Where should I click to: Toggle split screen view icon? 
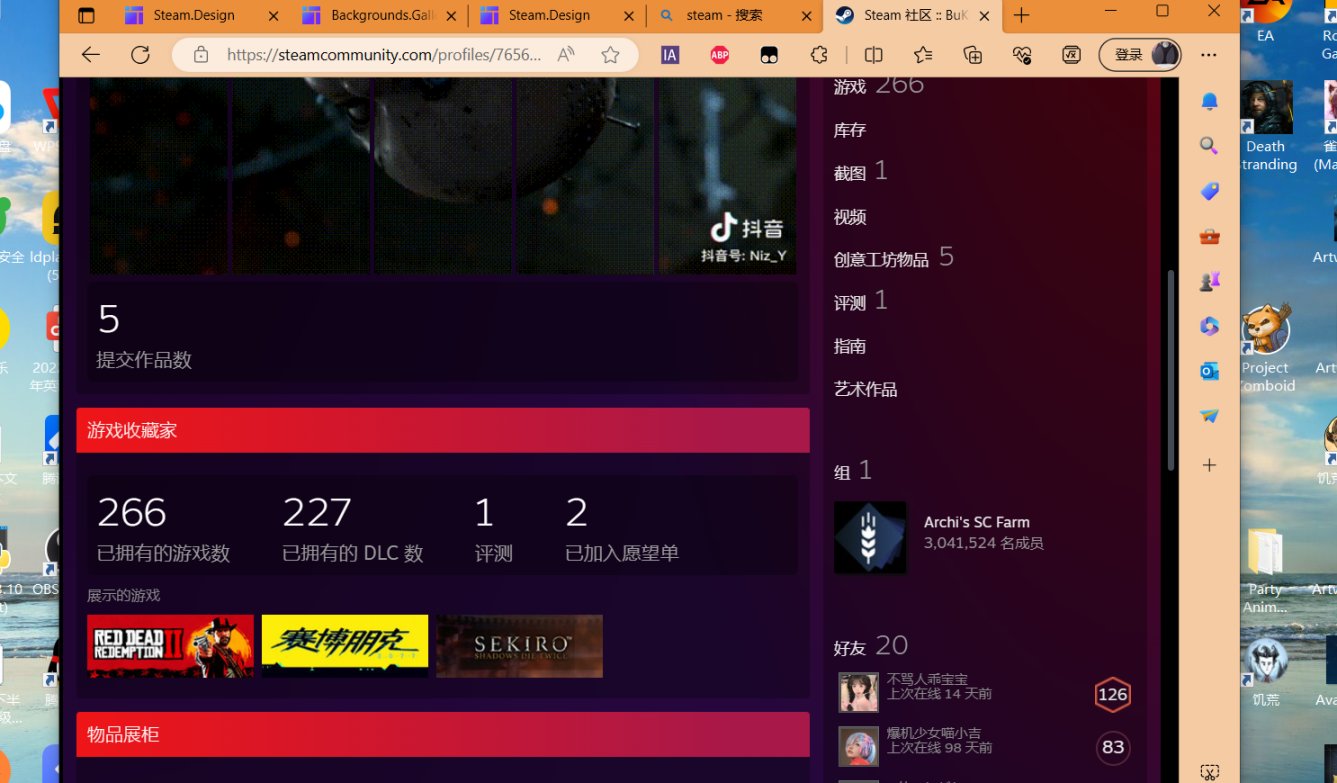(x=873, y=55)
